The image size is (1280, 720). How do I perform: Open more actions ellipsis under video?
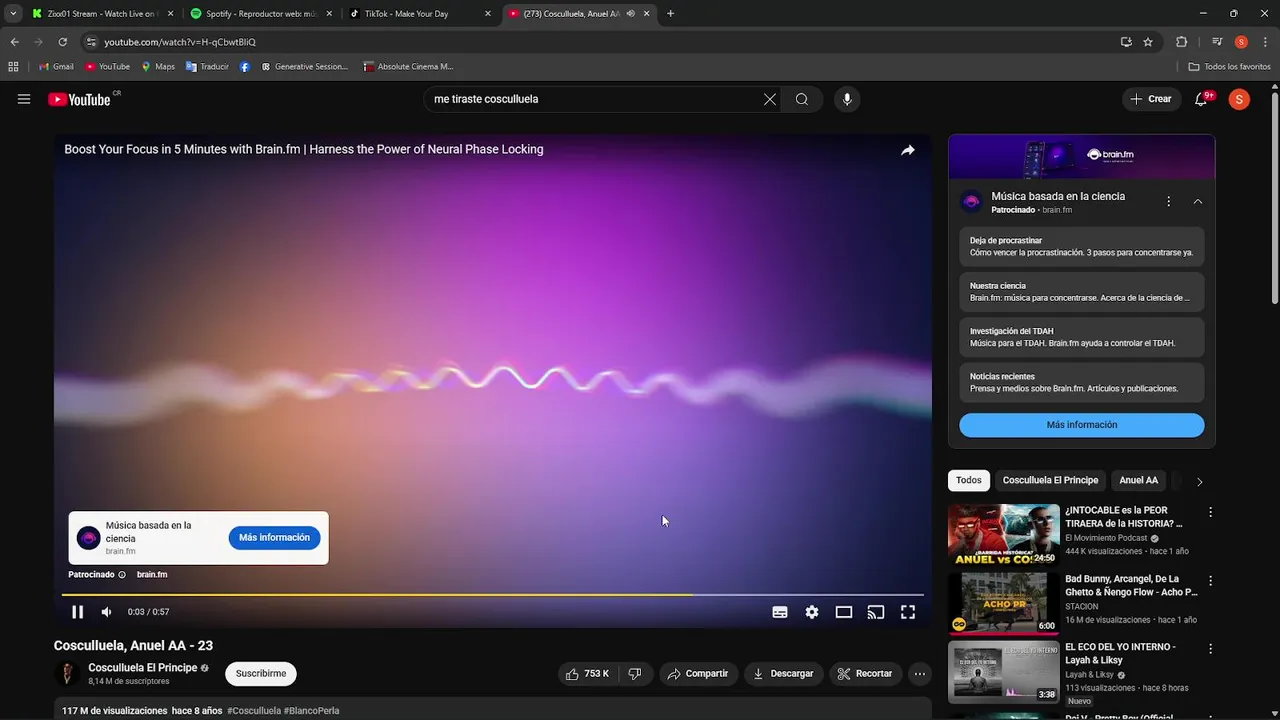[920, 674]
